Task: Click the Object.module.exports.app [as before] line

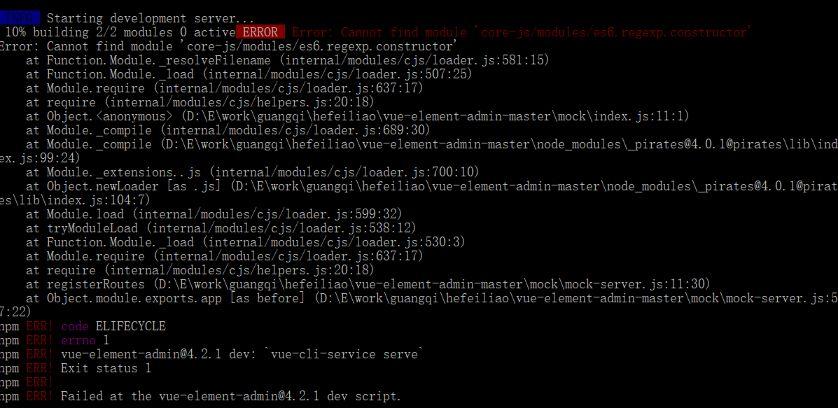Action: tap(432, 298)
